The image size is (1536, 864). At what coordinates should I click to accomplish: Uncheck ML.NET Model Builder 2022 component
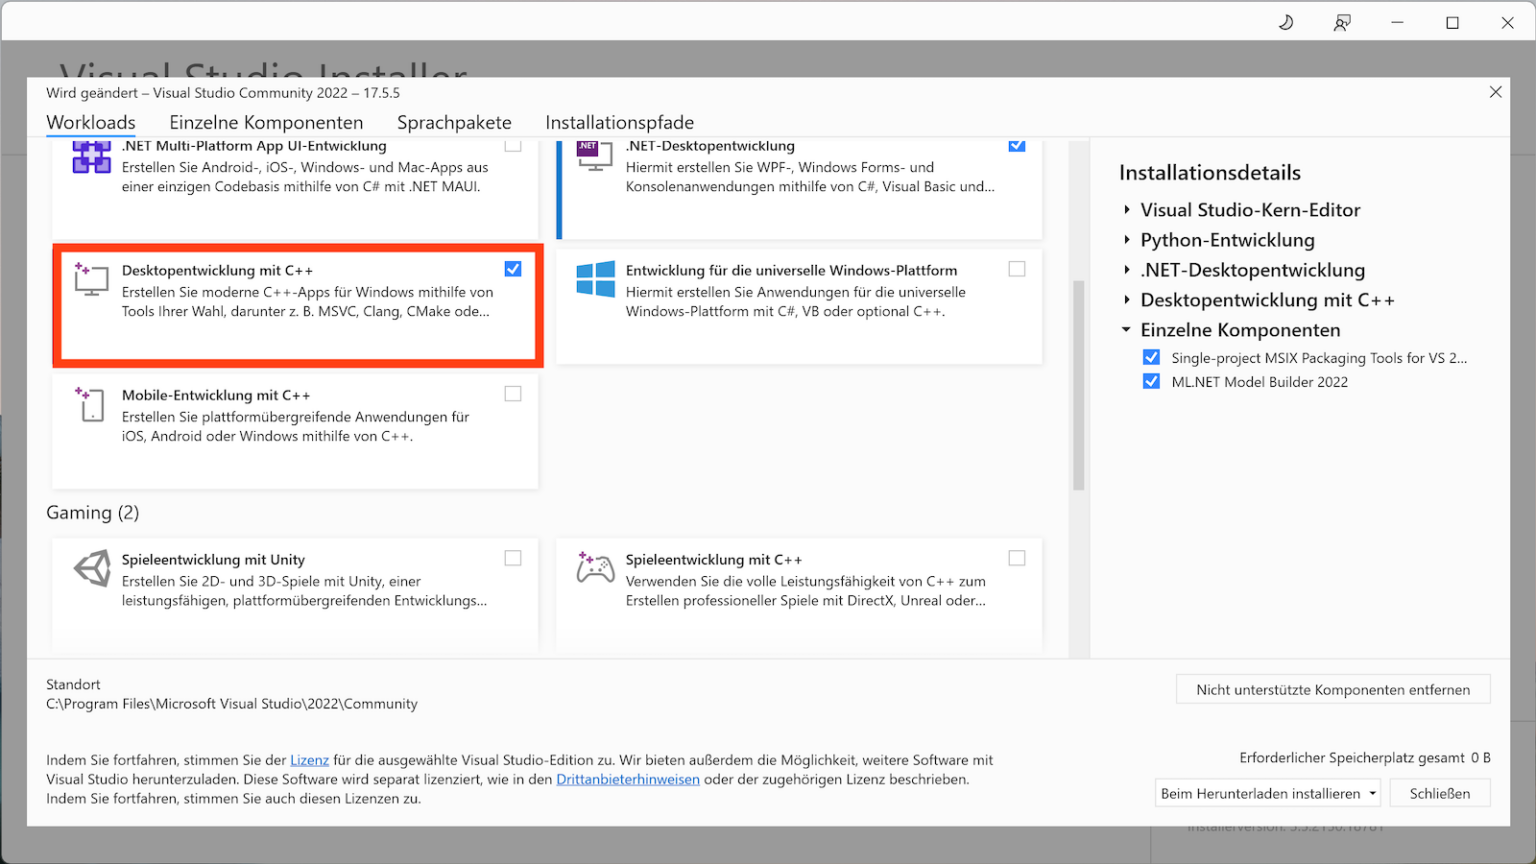pos(1151,381)
